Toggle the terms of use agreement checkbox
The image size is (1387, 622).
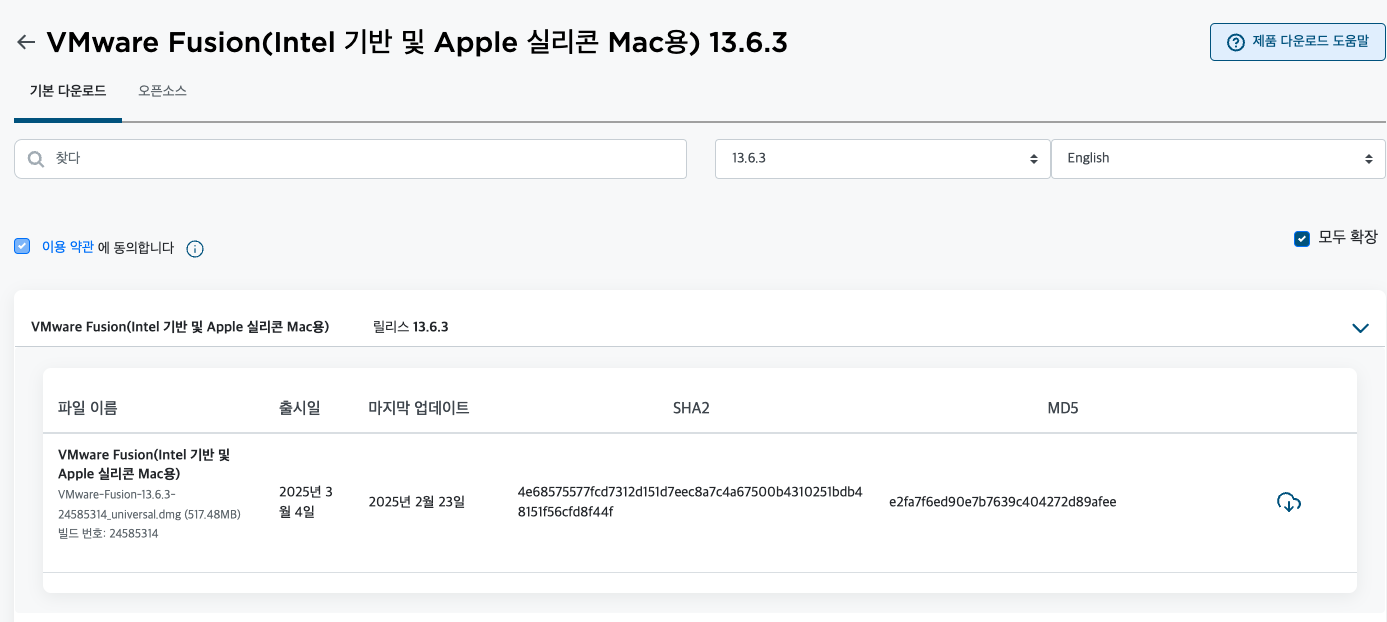coord(22,246)
